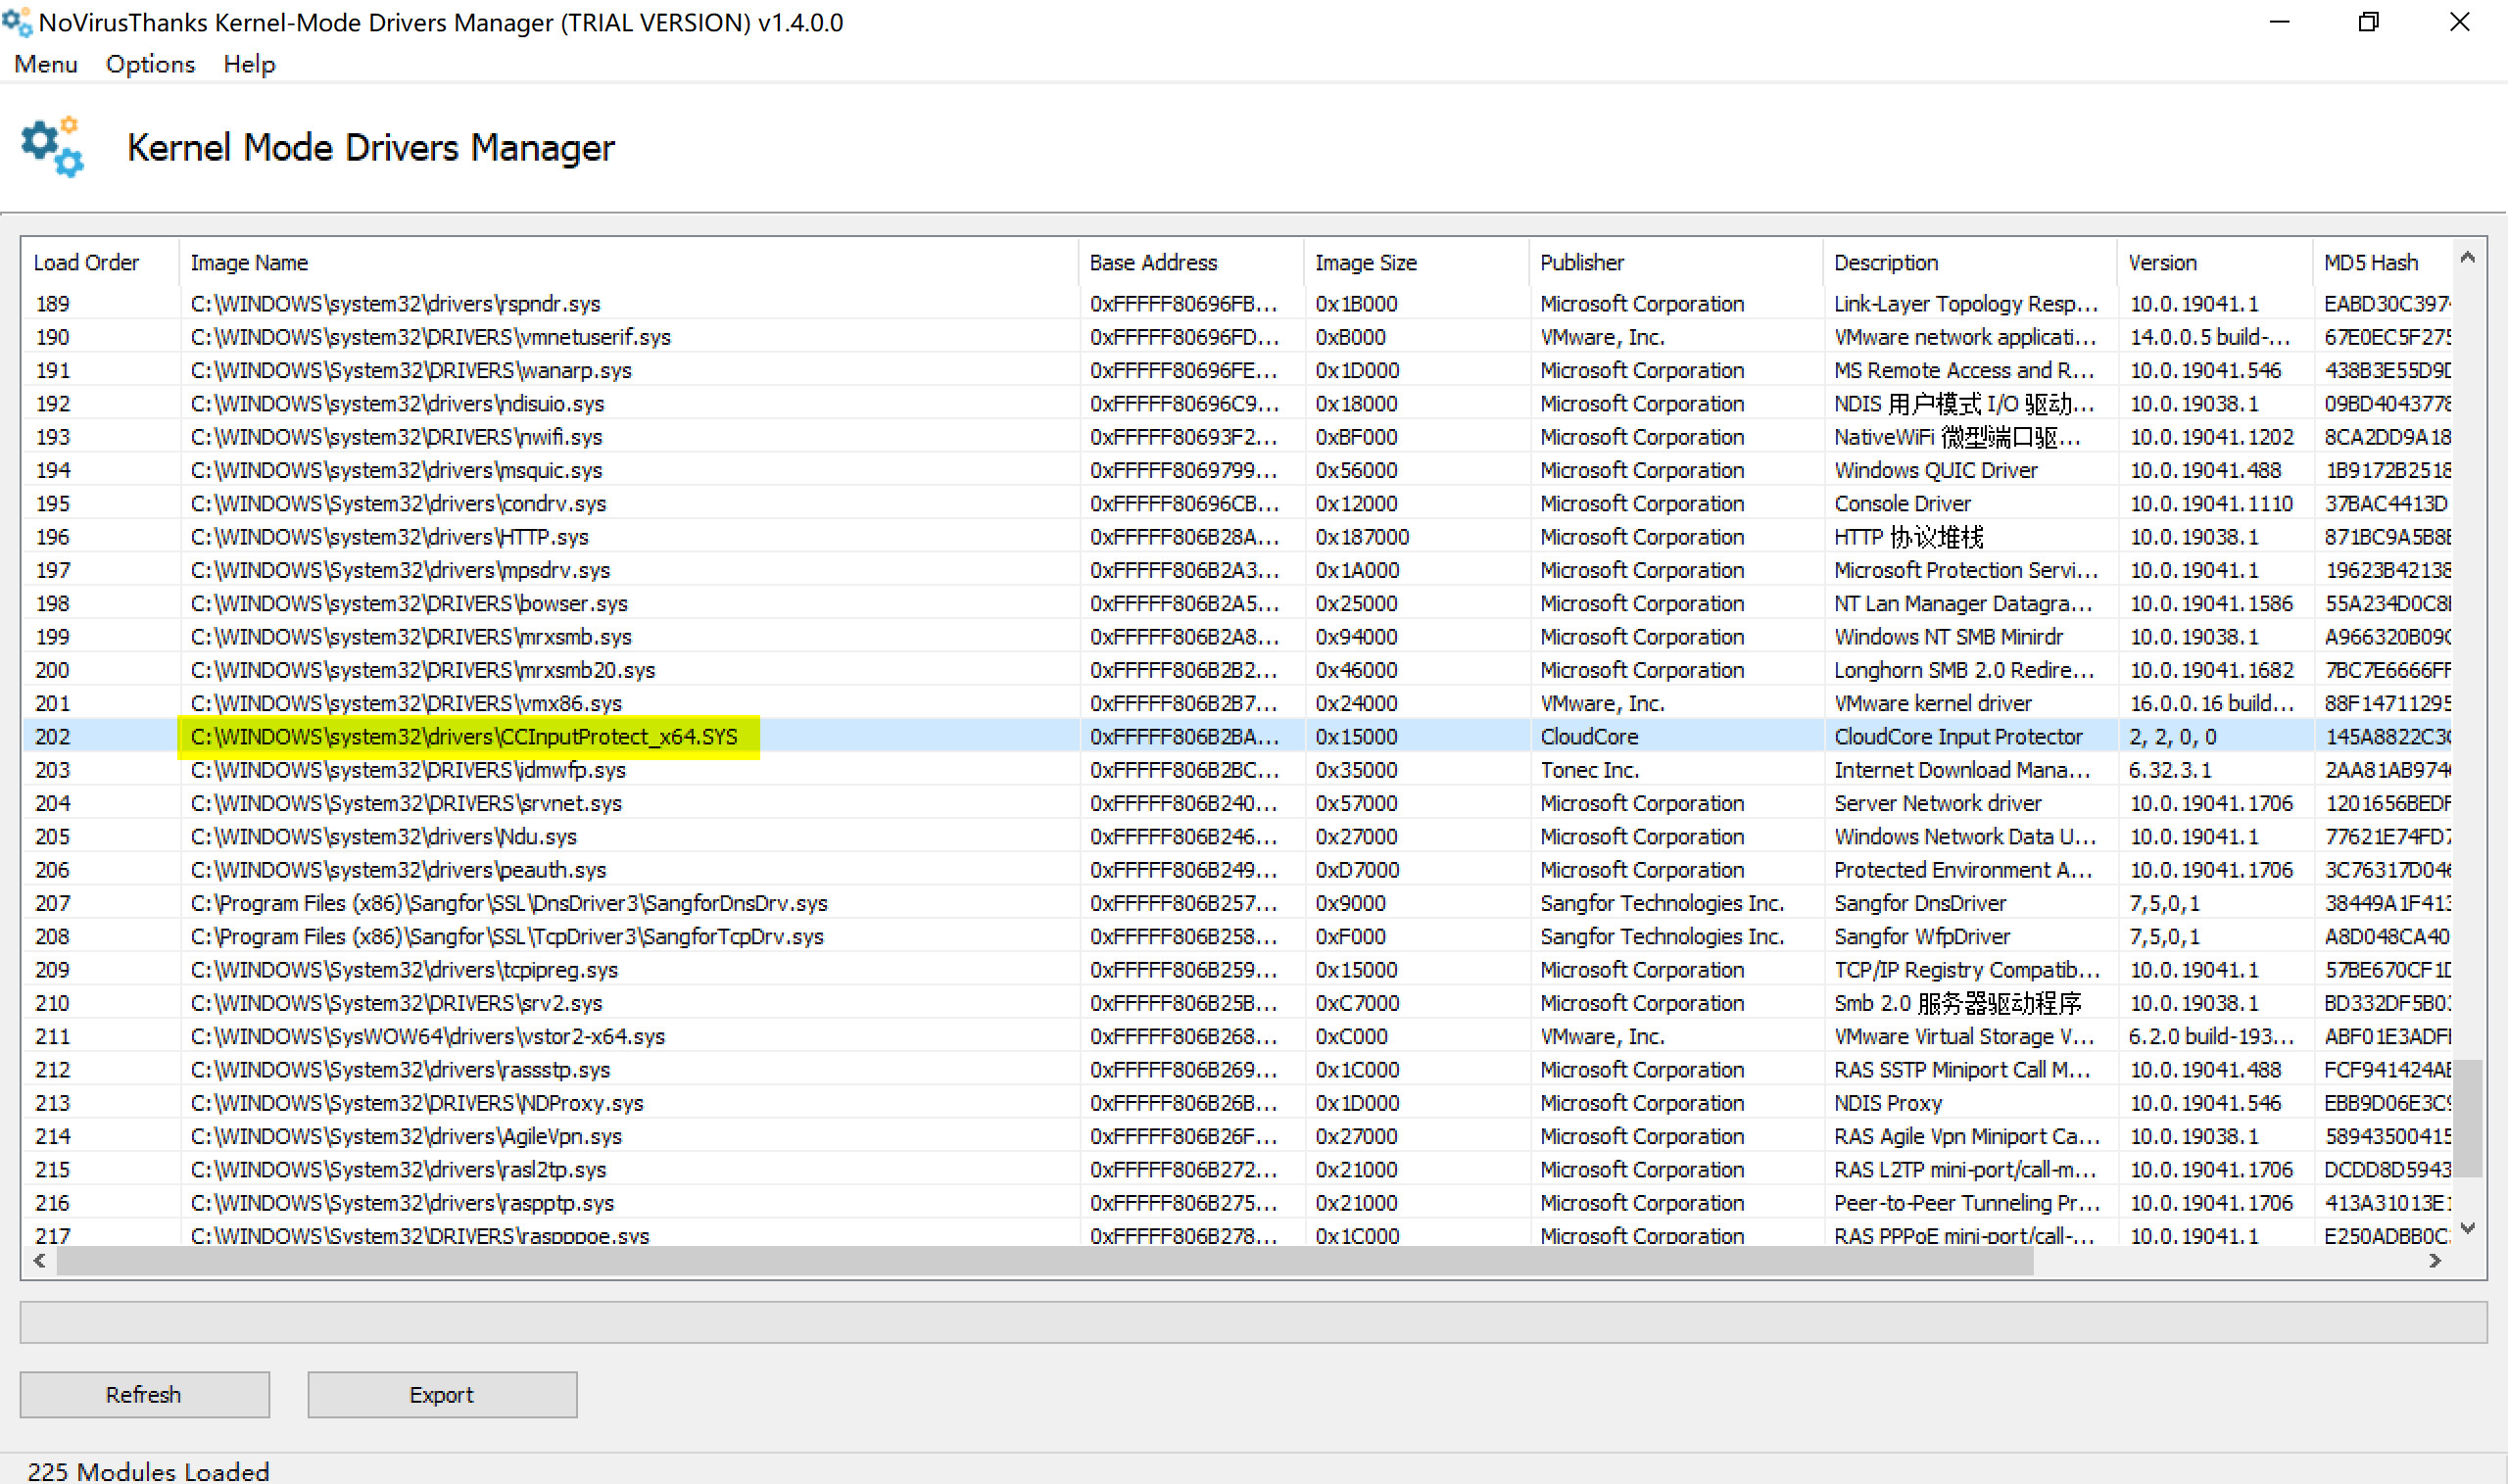Open the Menu menu

[x=45, y=64]
